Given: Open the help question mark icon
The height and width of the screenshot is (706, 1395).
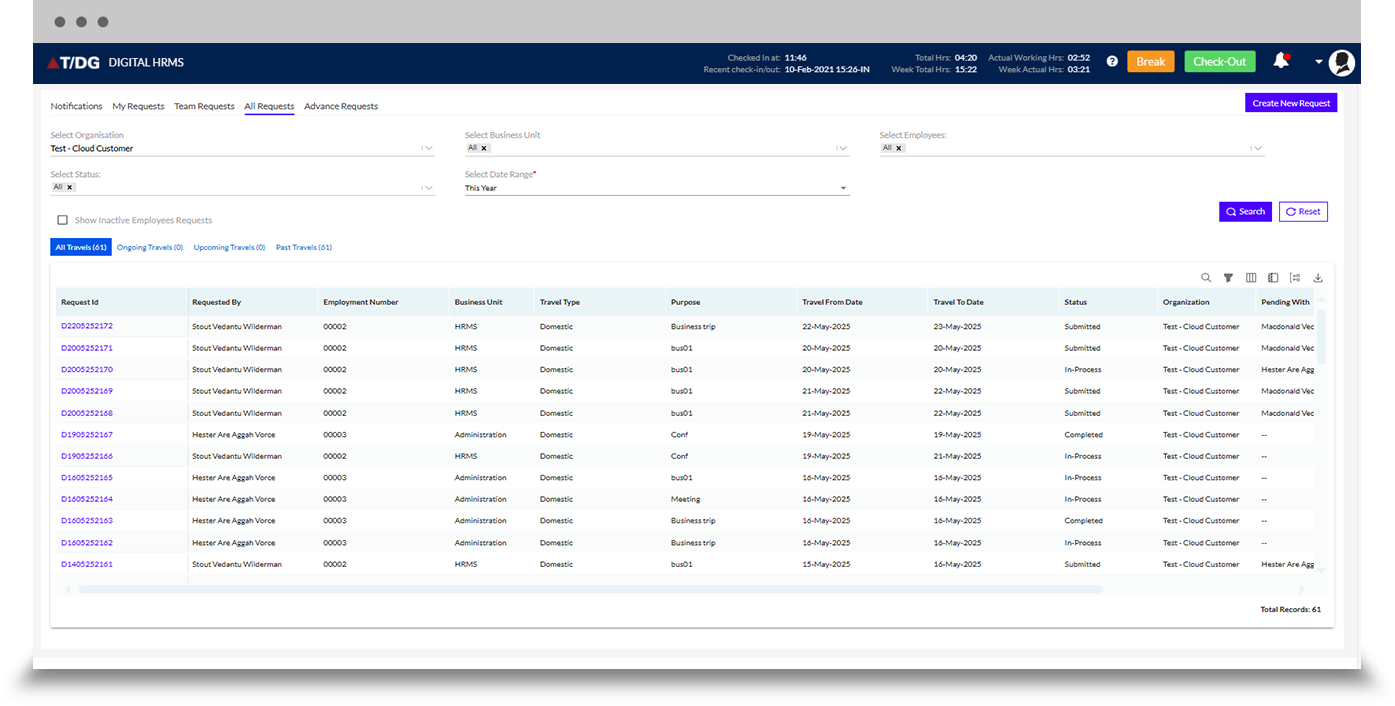Looking at the screenshot, I should pos(1112,62).
